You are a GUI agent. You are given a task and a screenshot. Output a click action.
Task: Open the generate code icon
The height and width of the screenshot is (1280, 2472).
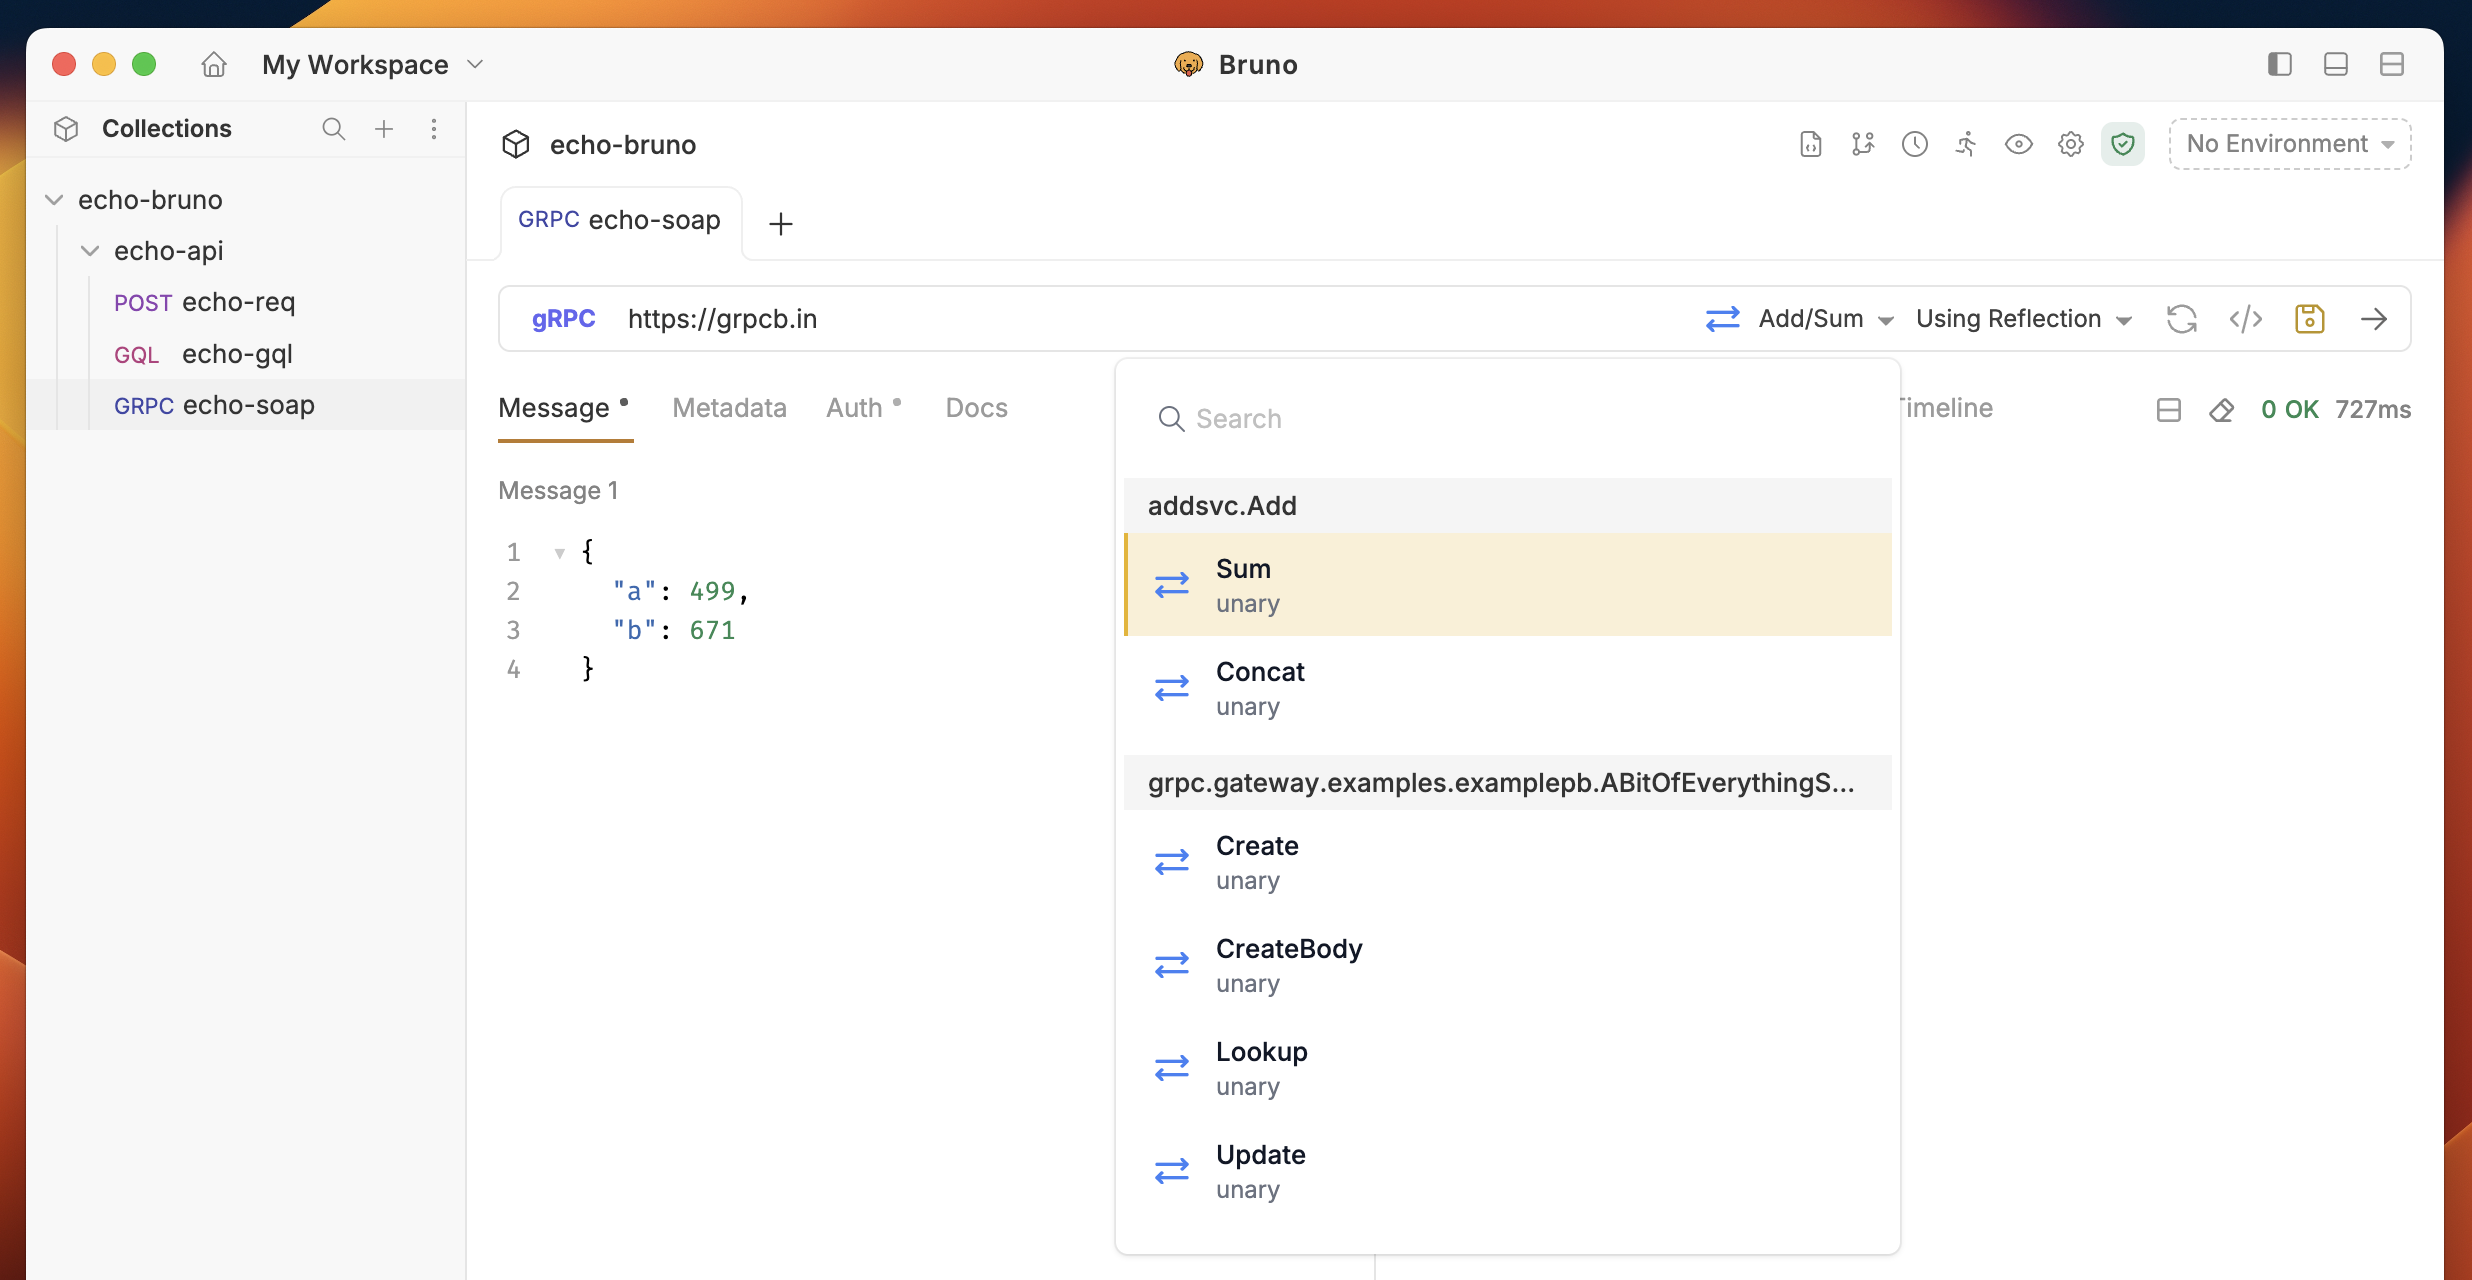point(2245,319)
